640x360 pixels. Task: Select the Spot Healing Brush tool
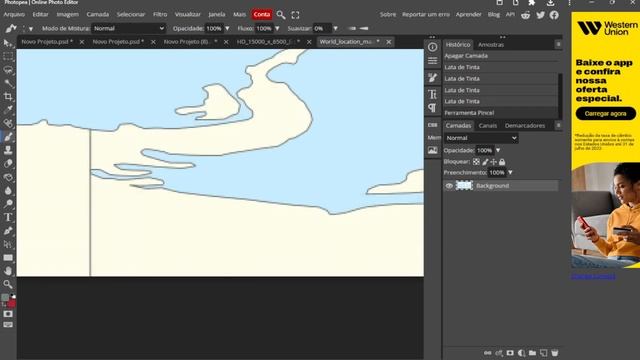pyautogui.click(x=8, y=123)
